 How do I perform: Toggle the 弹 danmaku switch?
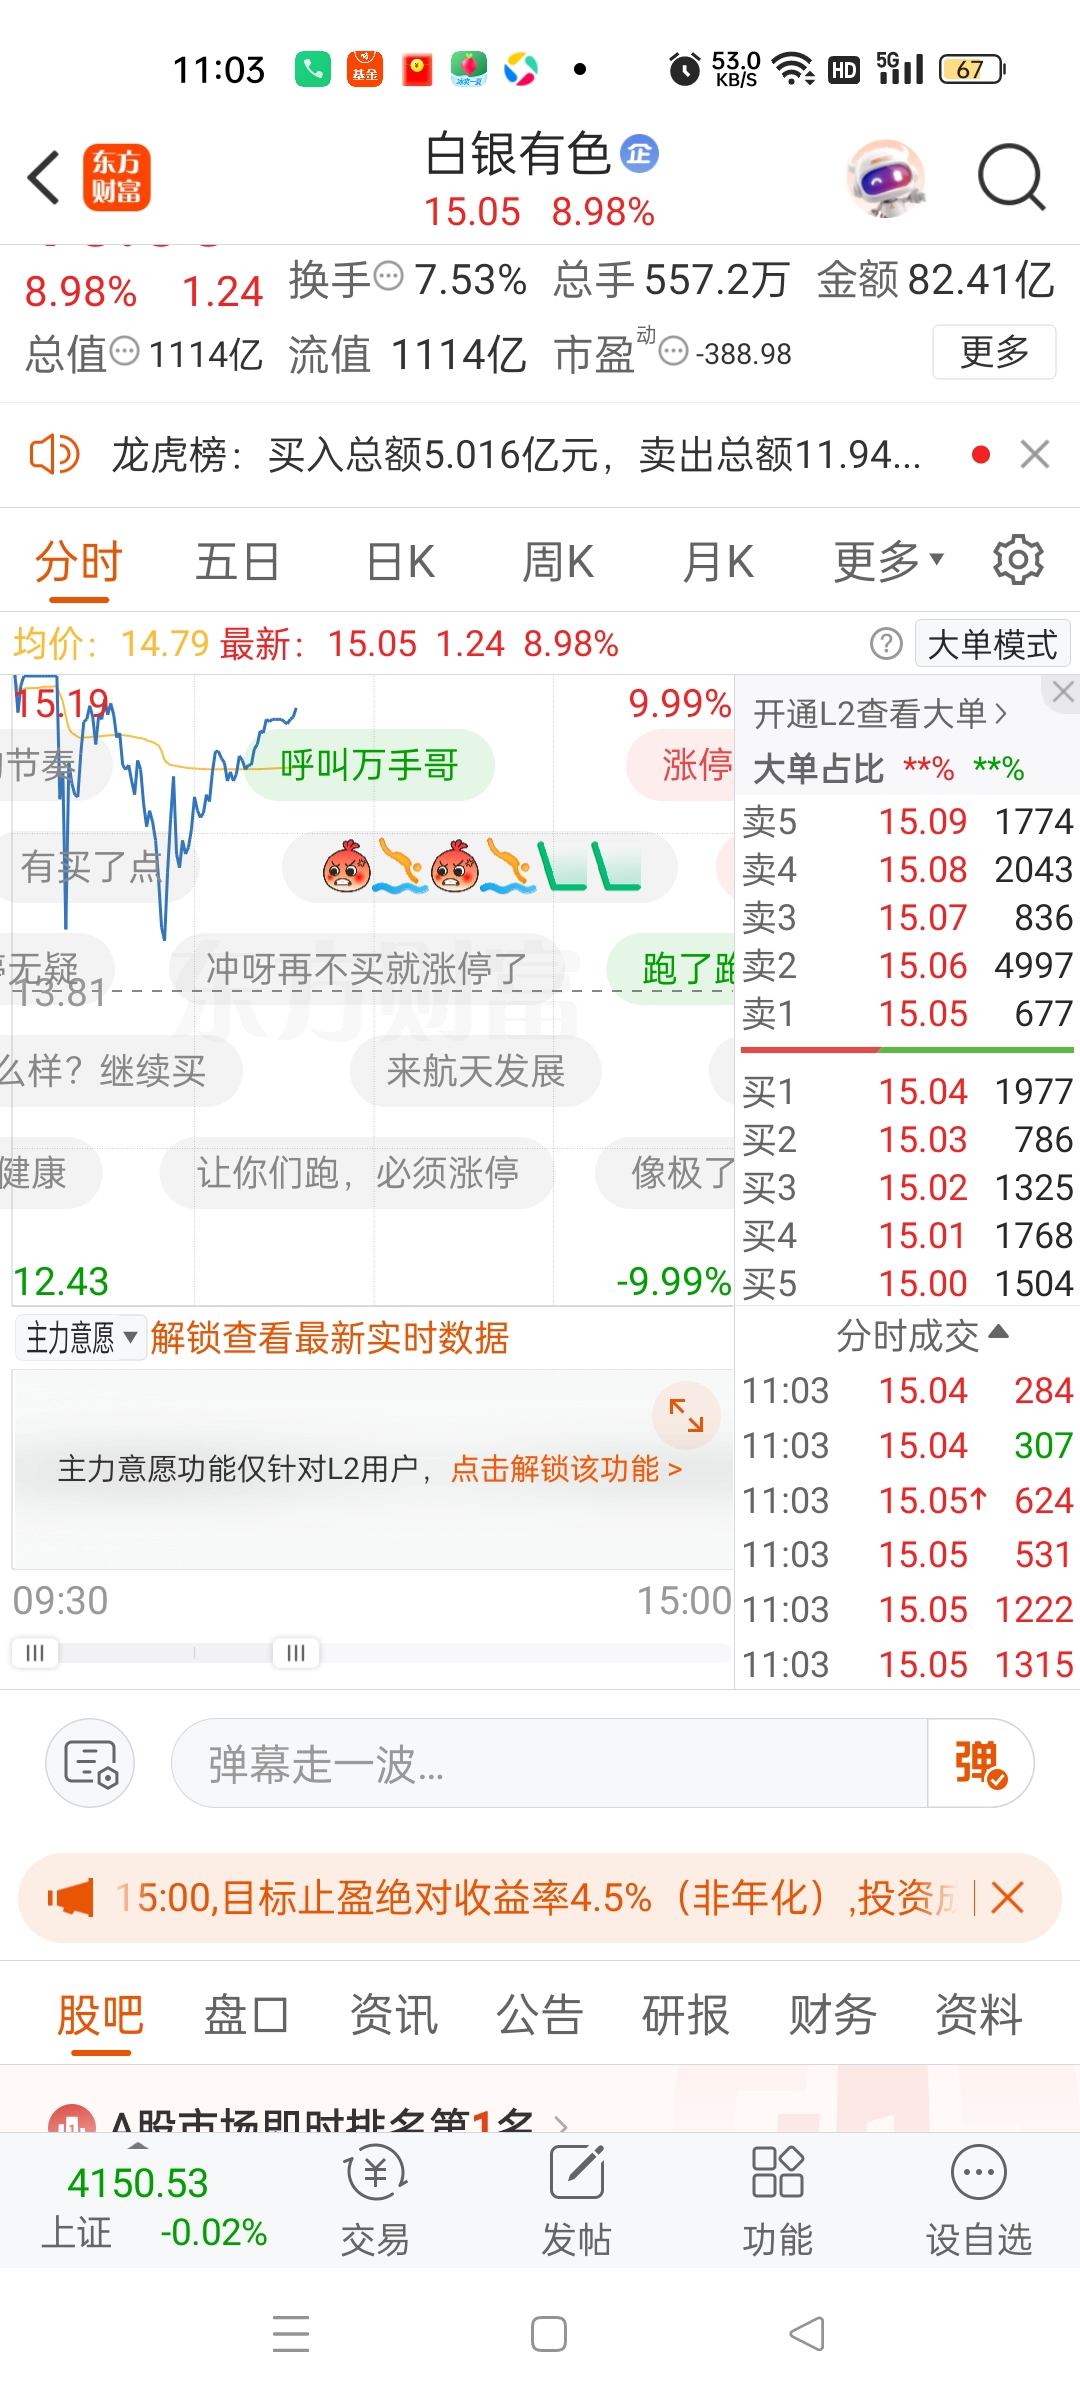(980, 1763)
